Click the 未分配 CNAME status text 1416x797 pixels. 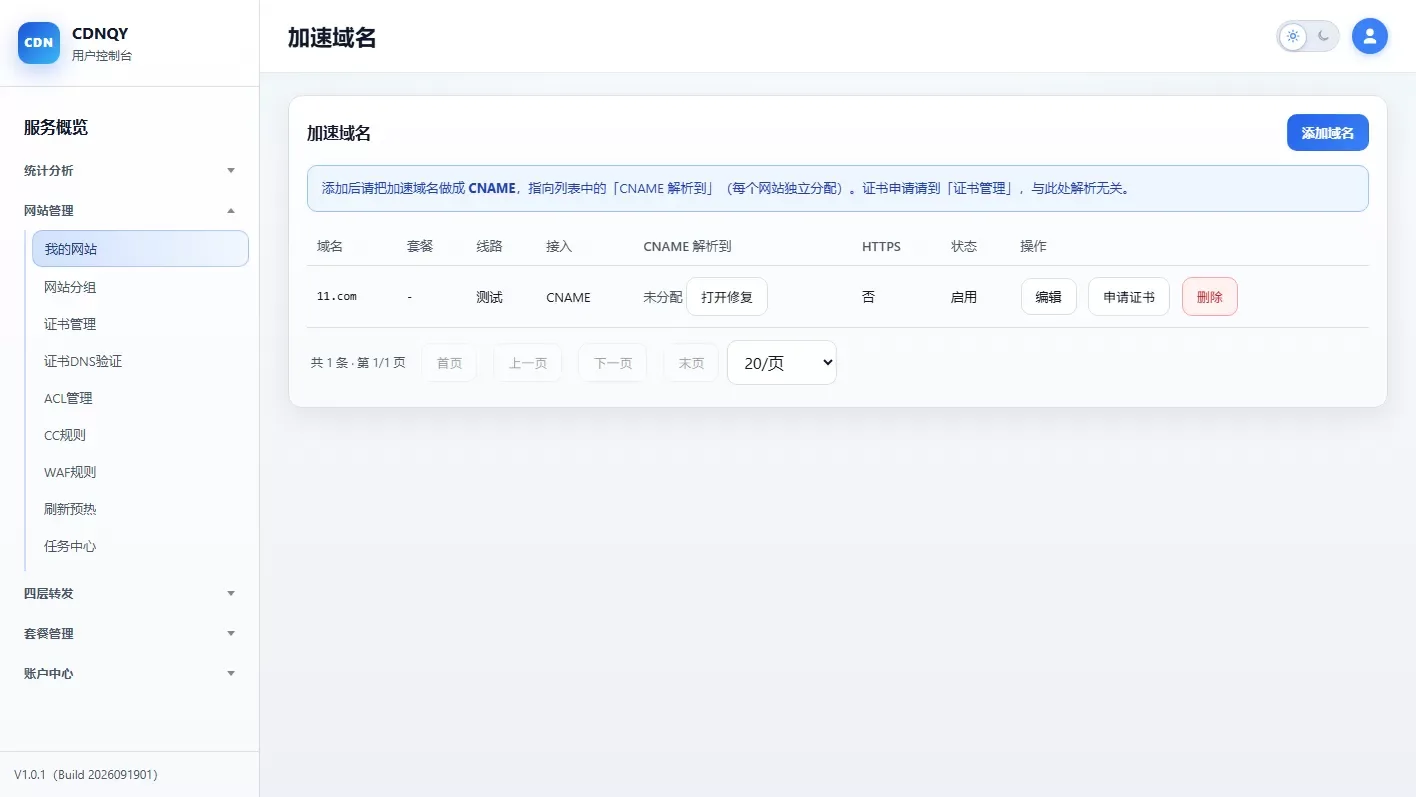point(662,297)
